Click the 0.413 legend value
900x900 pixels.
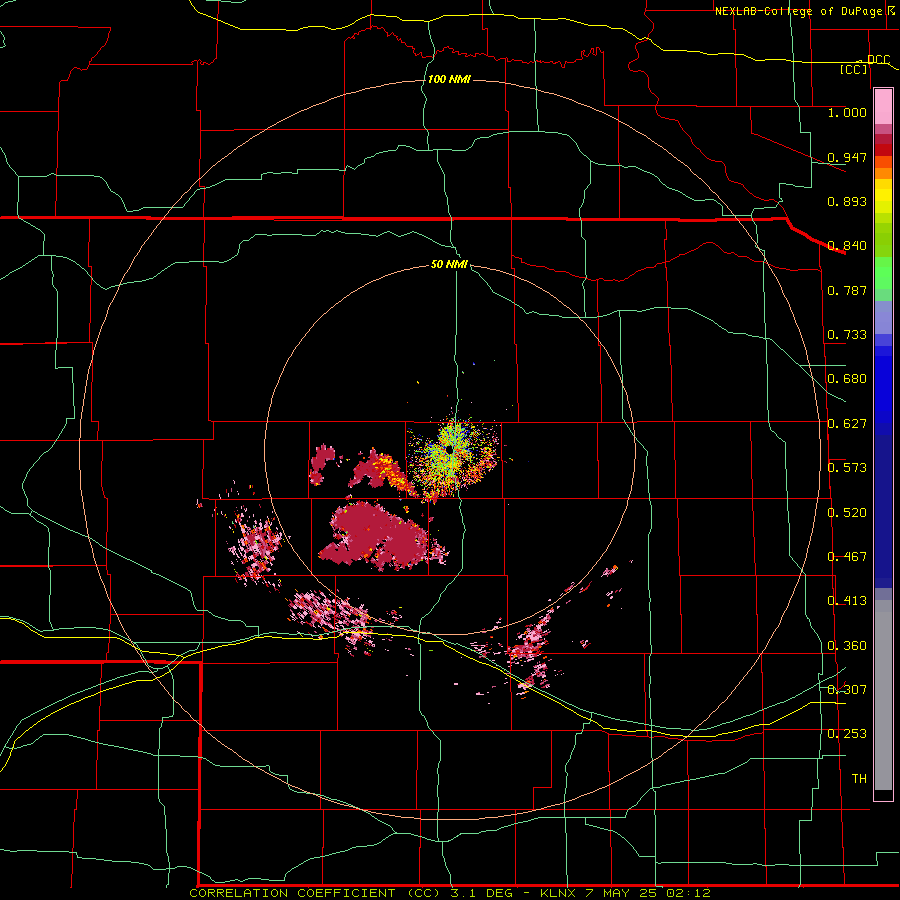tap(847, 601)
